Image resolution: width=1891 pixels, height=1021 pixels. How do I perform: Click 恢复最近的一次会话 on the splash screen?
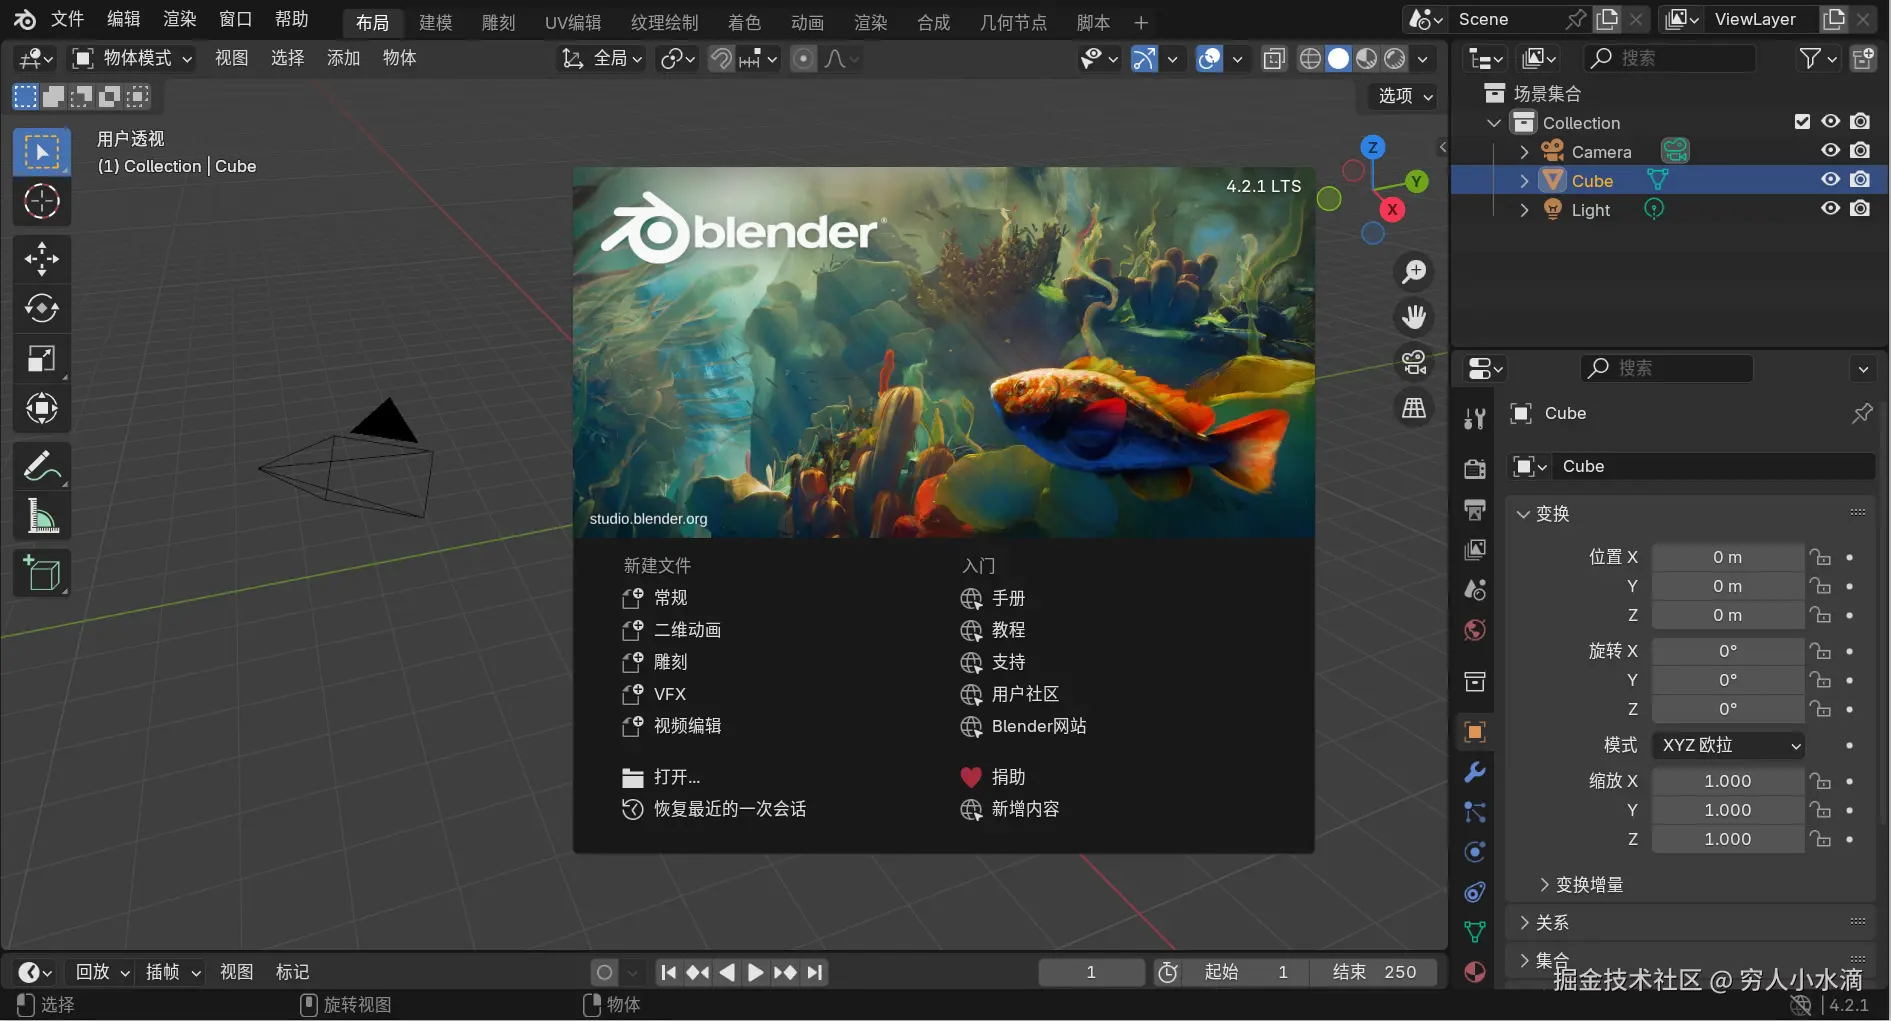728,809
